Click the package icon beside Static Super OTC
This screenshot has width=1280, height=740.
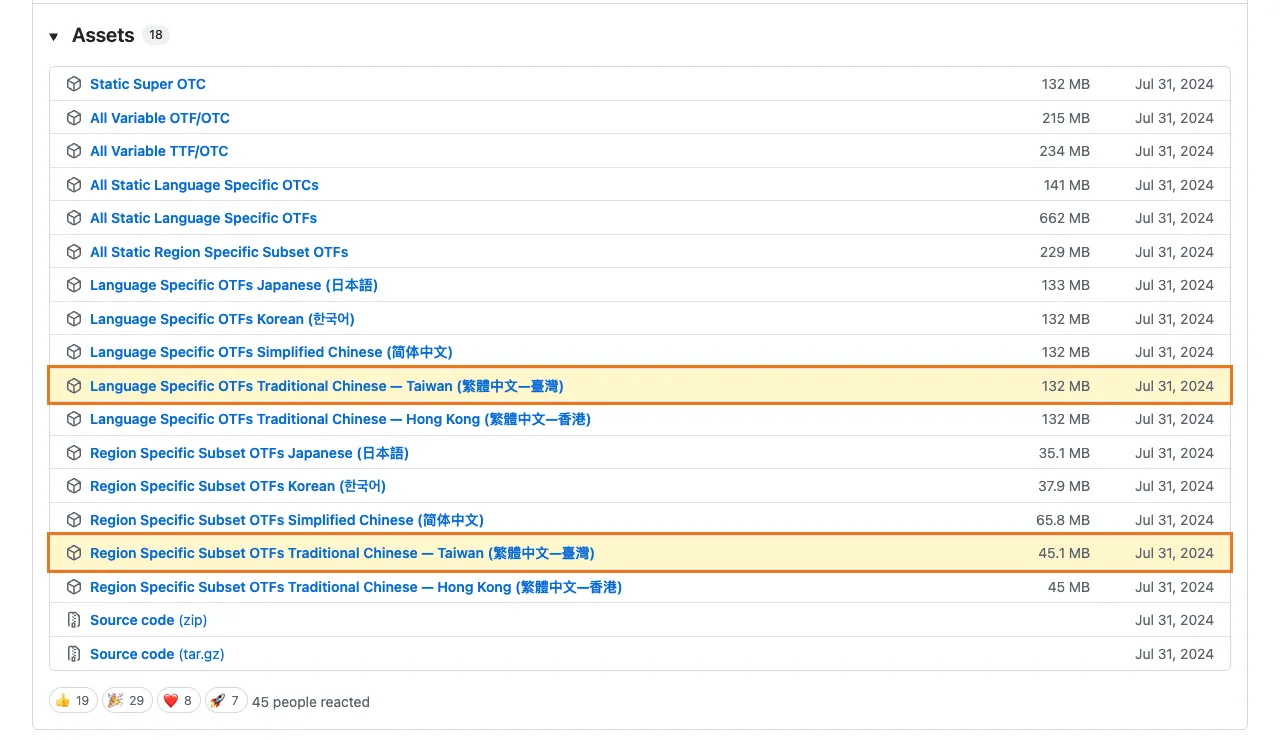pos(74,84)
